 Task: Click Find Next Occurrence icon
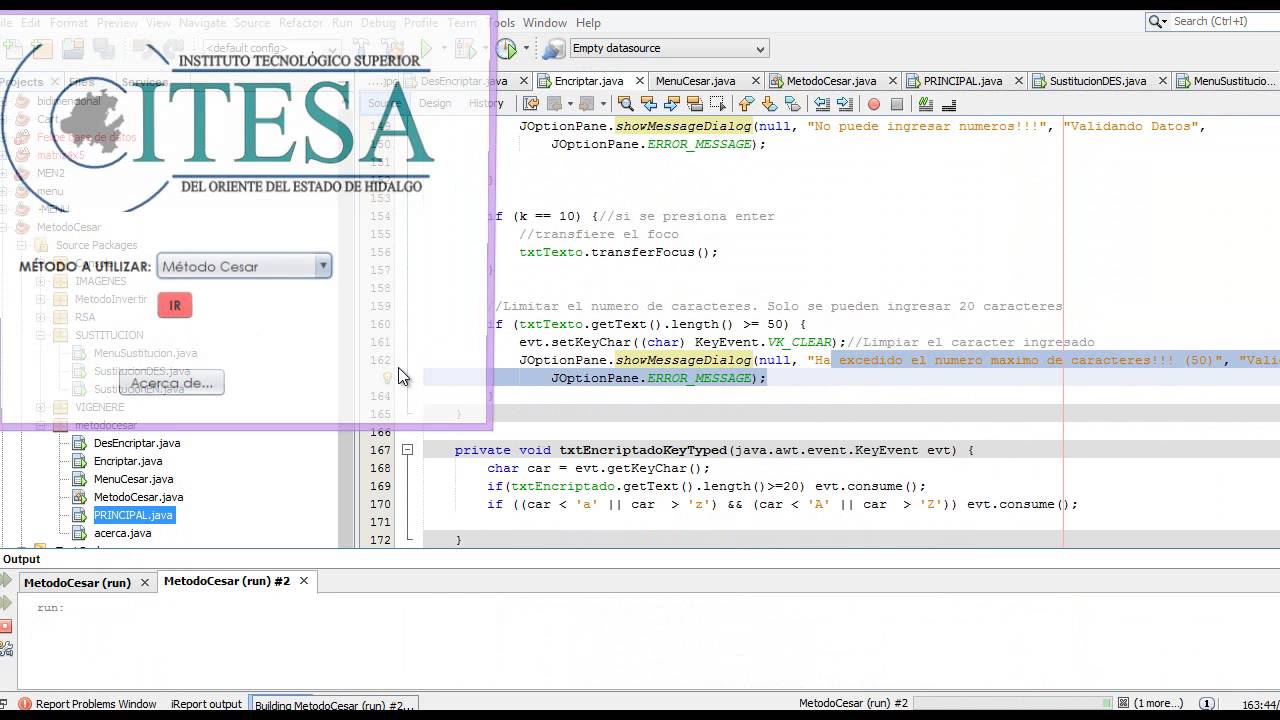pos(671,103)
